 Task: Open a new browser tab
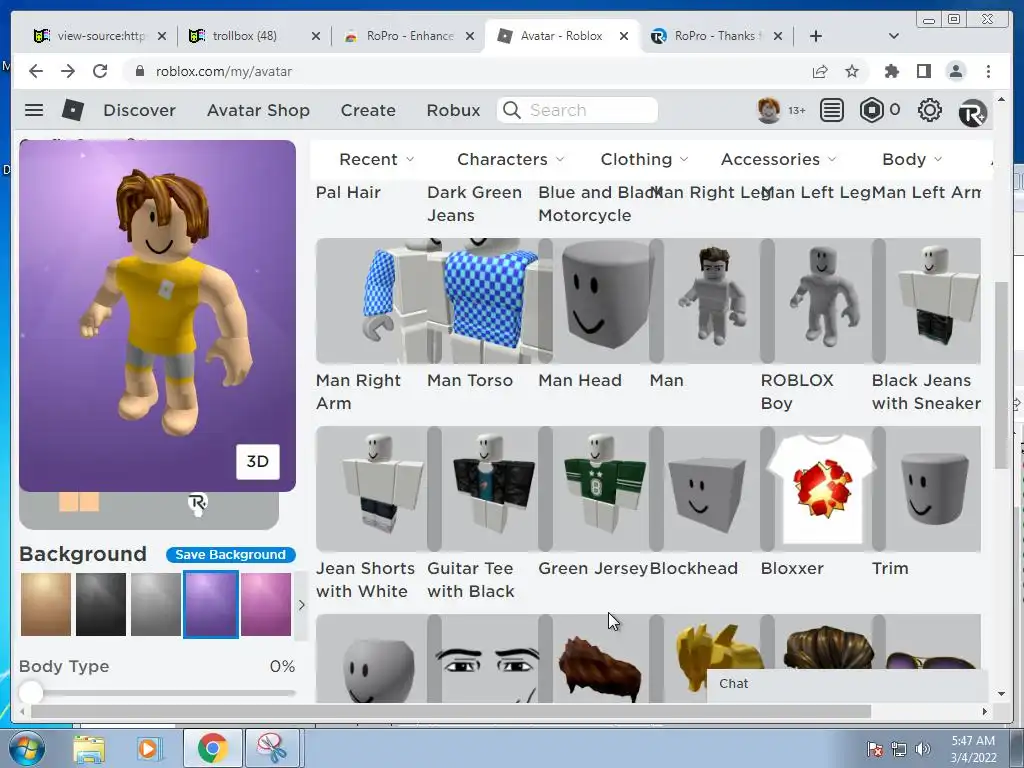pos(816,36)
